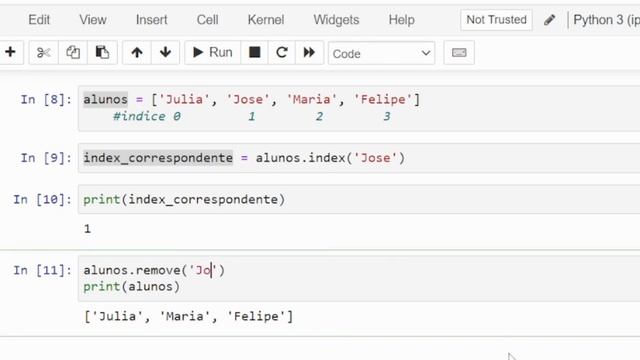Open the Cell menu
640x360 pixels.
207,20
